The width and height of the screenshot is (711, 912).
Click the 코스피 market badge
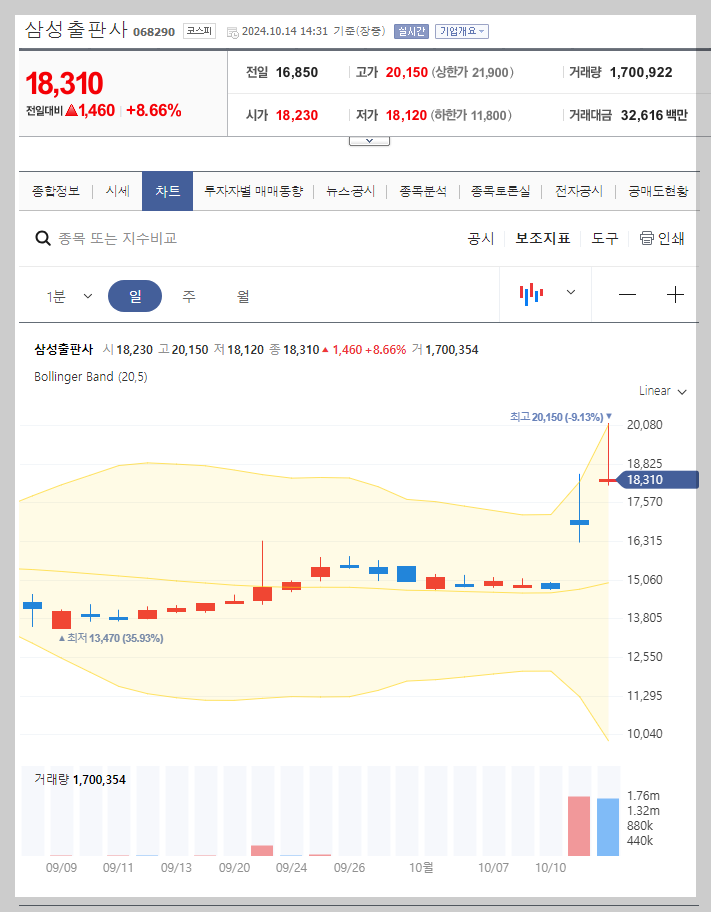(200, 31)
